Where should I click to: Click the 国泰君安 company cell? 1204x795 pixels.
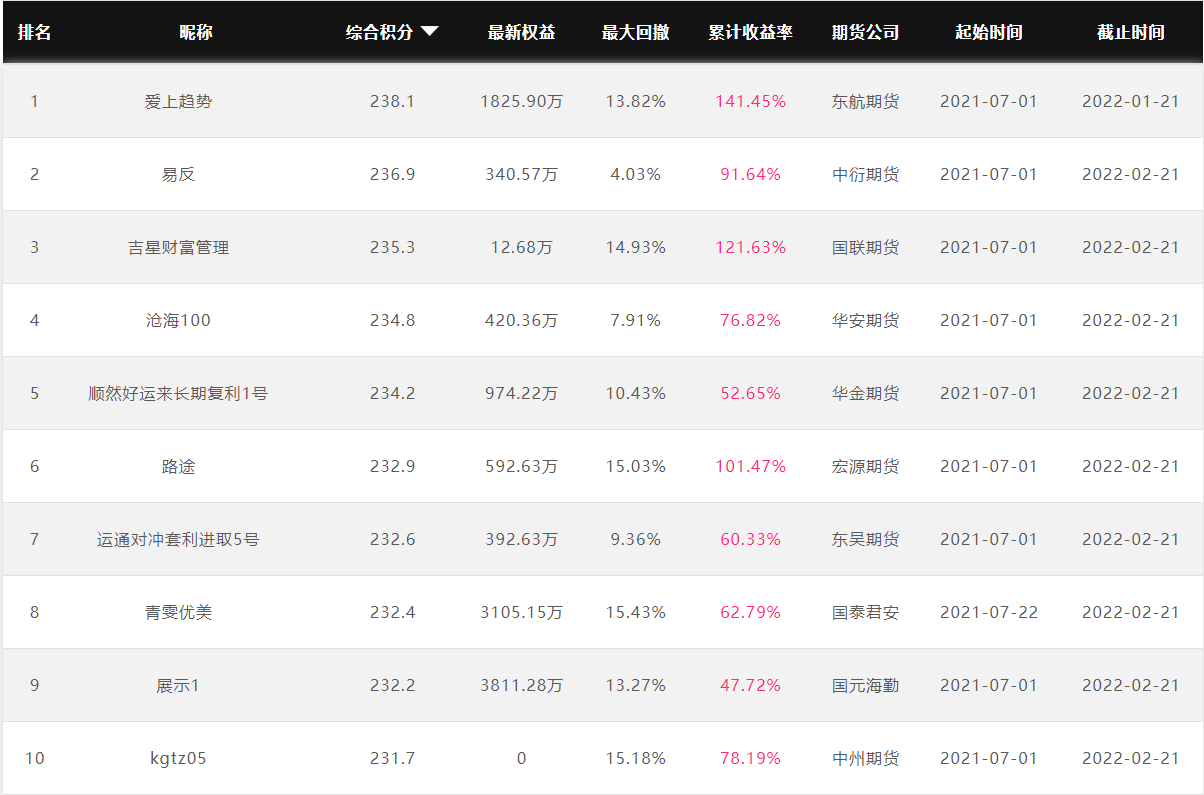coord(866,612)
